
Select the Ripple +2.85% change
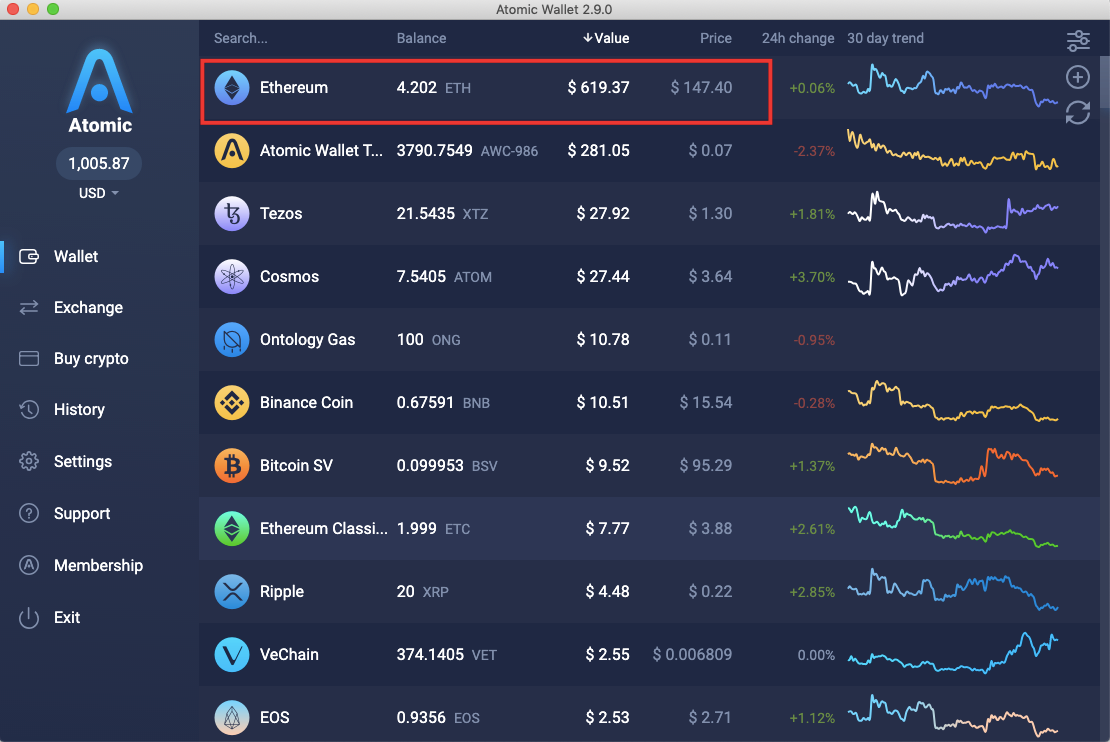(812, 592)
